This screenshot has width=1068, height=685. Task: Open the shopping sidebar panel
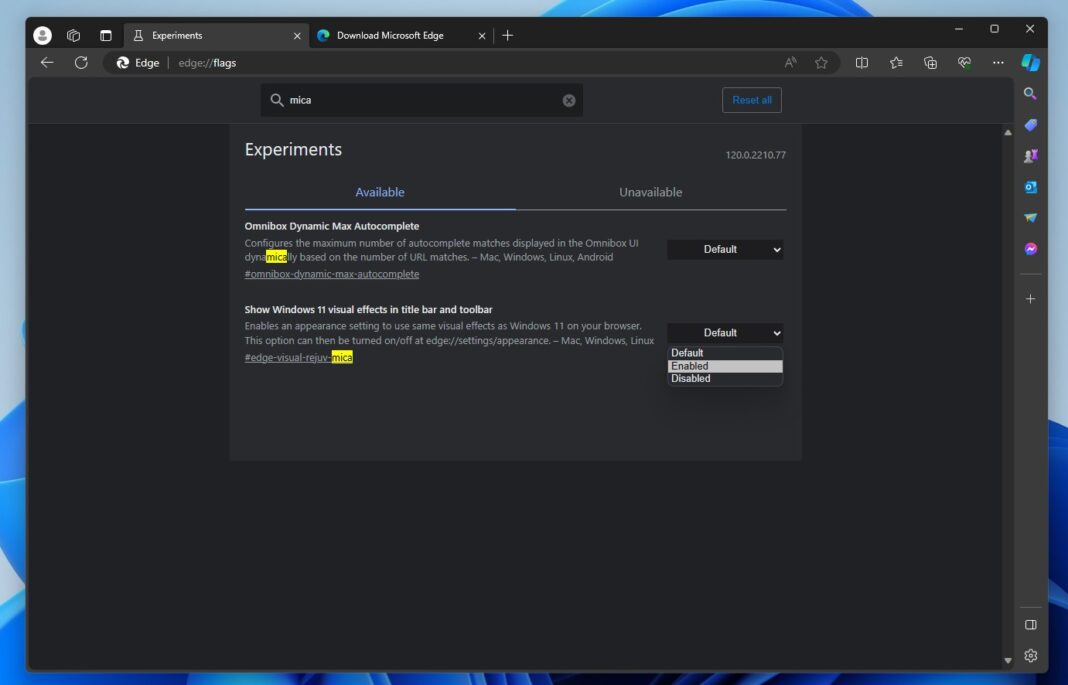[x=1031, y=125]
